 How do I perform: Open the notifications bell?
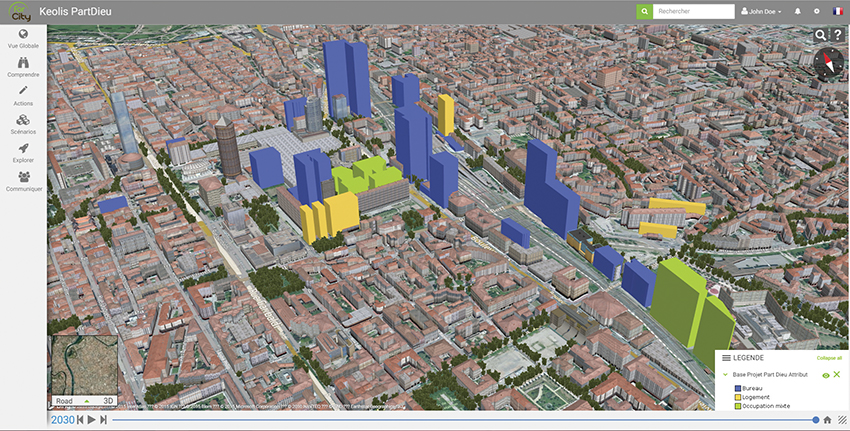[797, 11]
